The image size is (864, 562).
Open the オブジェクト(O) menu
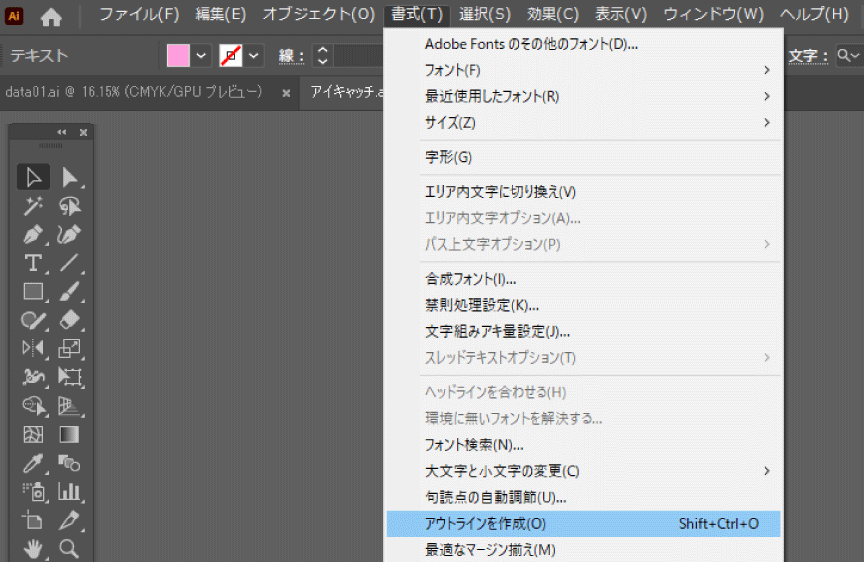[318, 14]
